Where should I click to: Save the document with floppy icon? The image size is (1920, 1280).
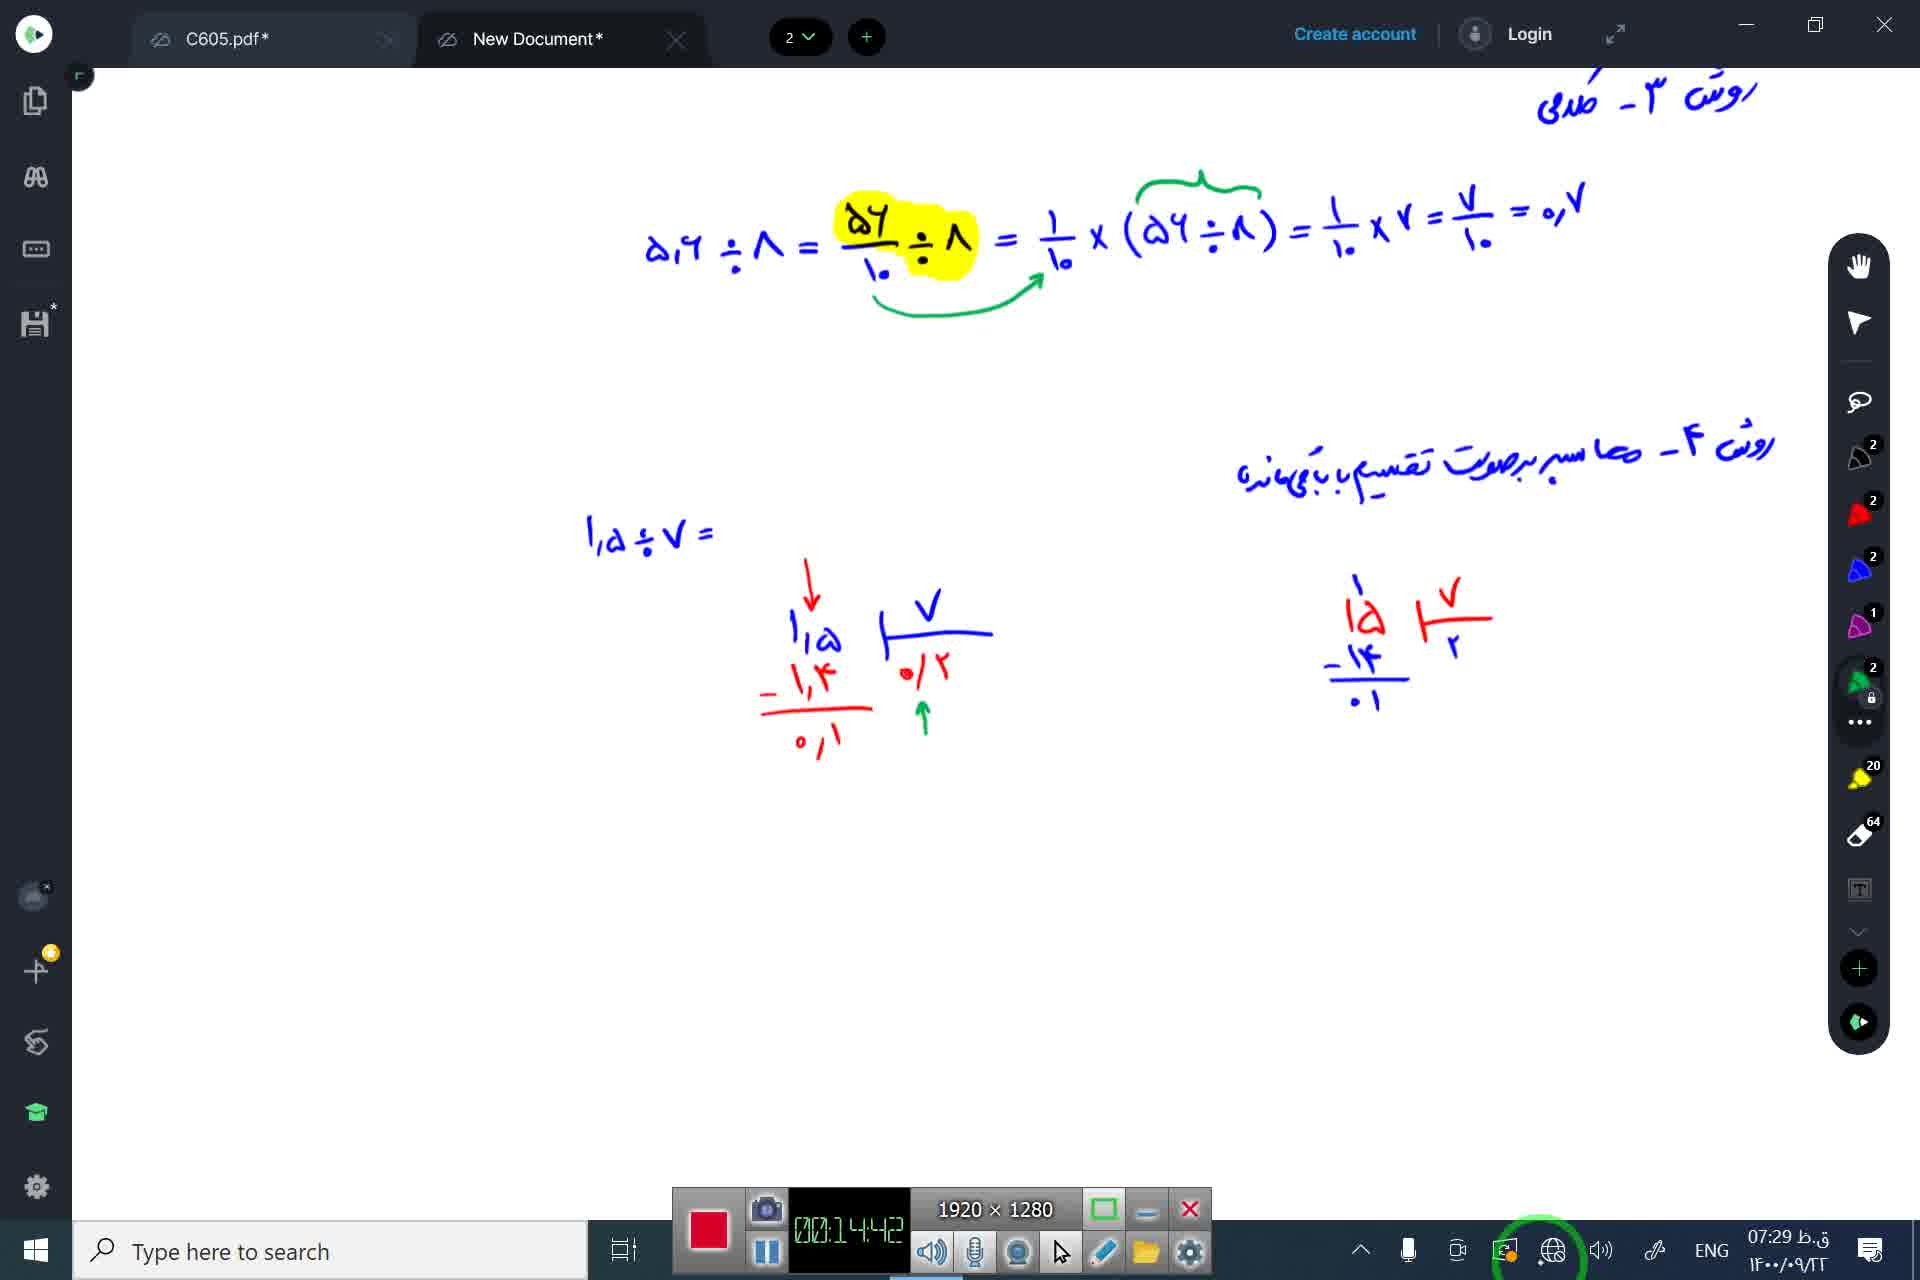[36, 322]
